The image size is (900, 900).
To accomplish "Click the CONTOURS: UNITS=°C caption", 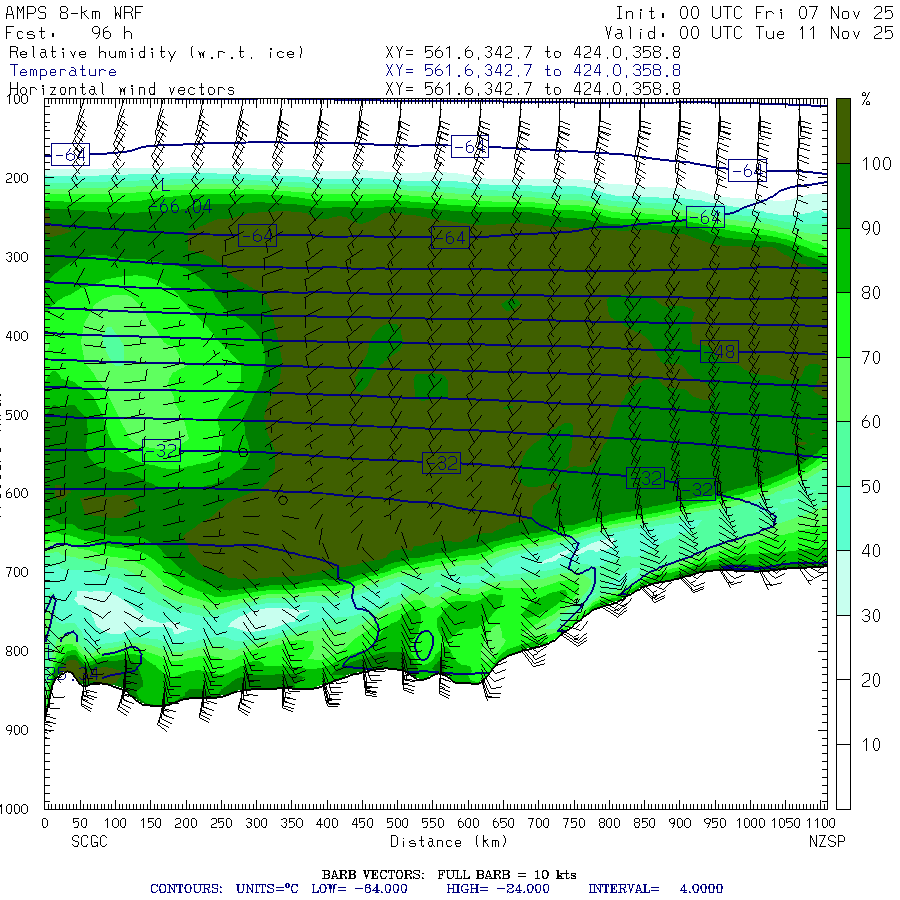I will 224,889.
